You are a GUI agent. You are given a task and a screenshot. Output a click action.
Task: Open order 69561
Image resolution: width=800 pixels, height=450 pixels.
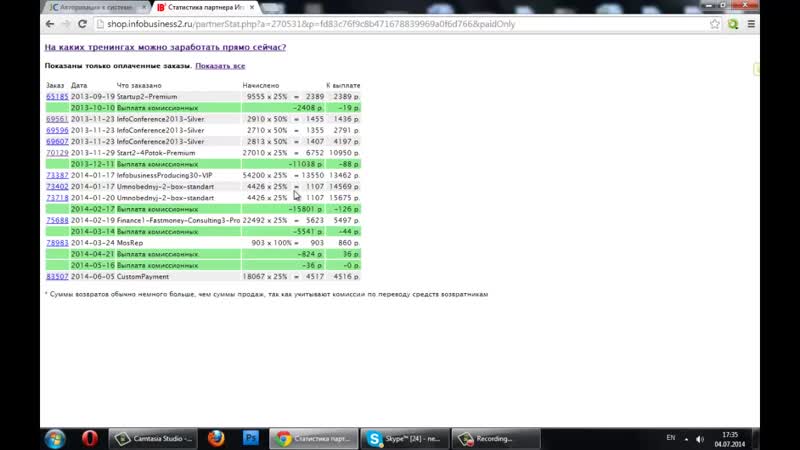pos(57,119)
